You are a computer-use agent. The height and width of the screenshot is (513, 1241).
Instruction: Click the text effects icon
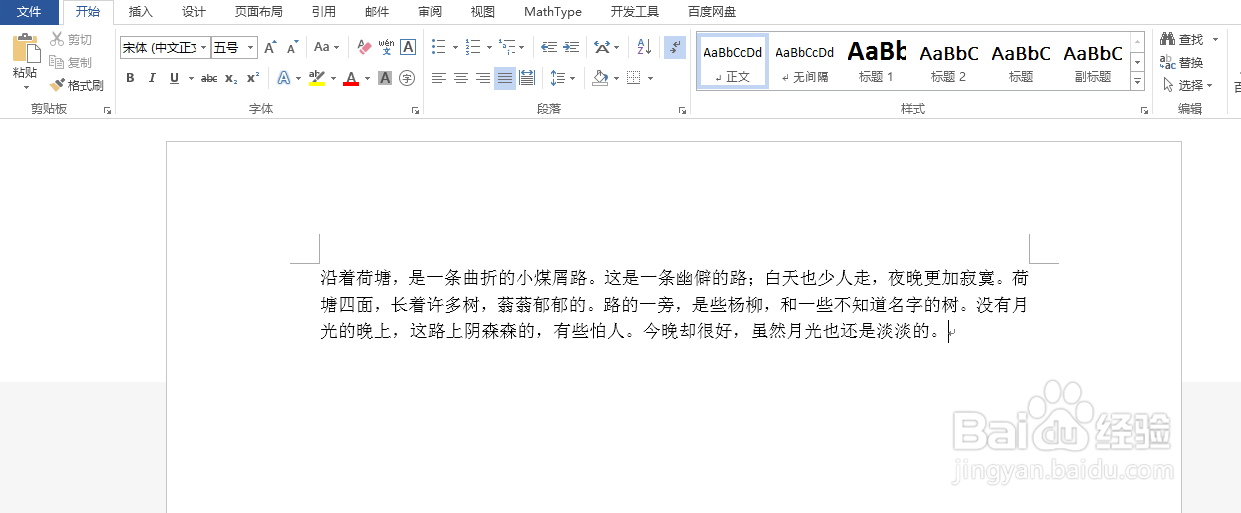(x=284, y=78)
